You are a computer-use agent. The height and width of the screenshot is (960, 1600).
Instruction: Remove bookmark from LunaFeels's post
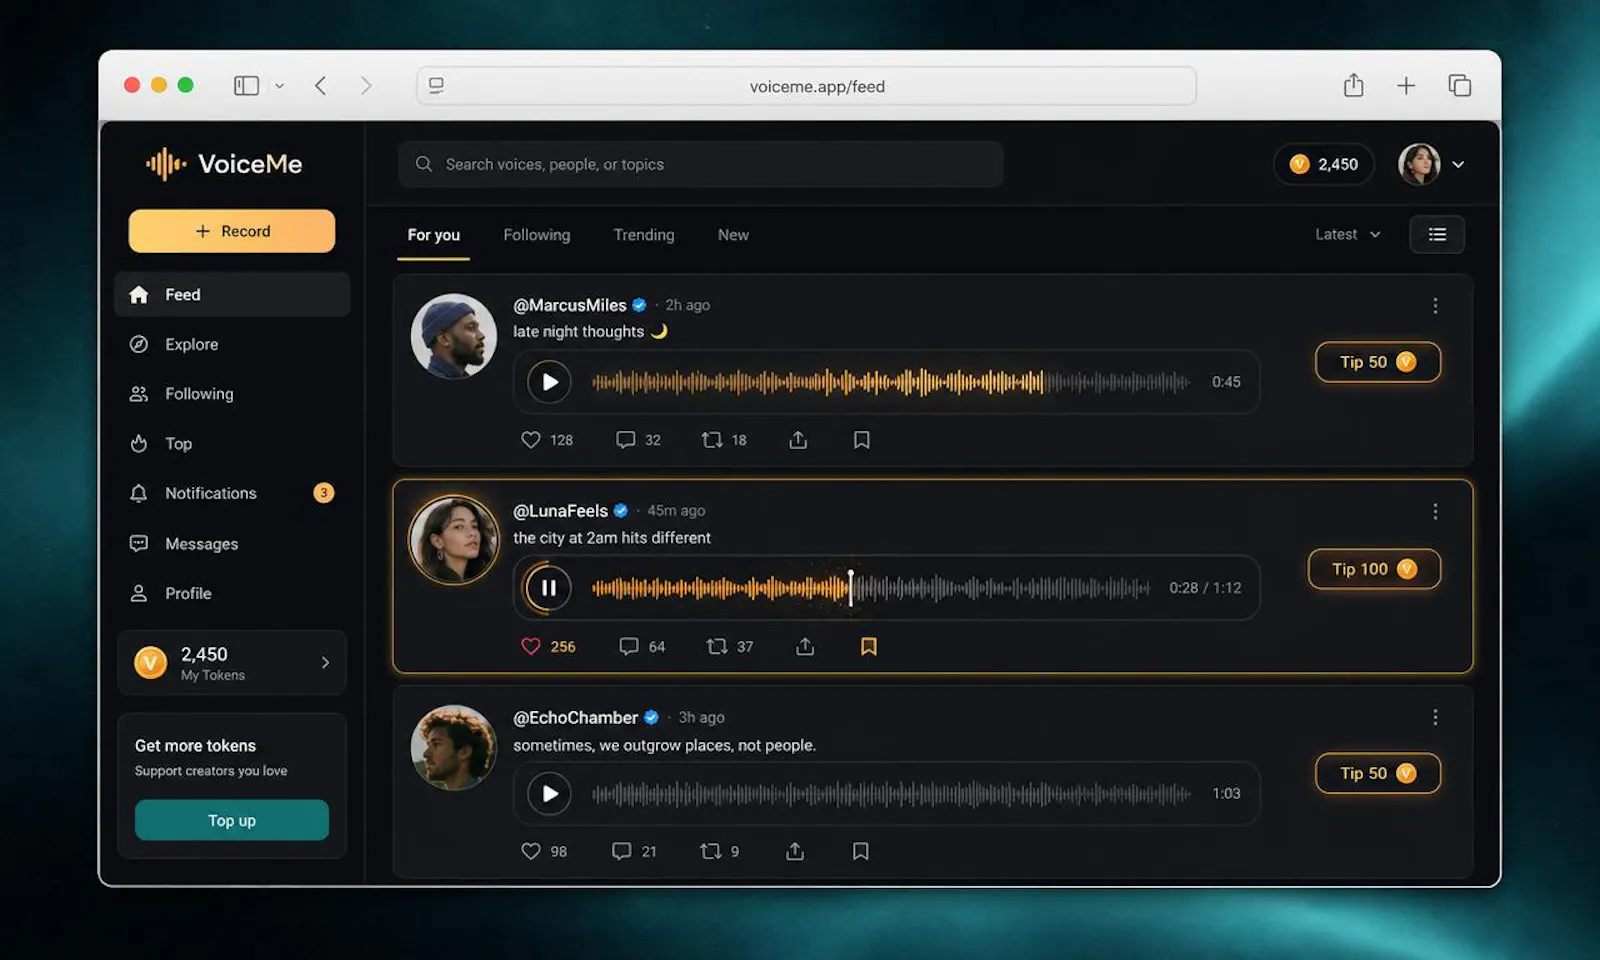[869, 646]
